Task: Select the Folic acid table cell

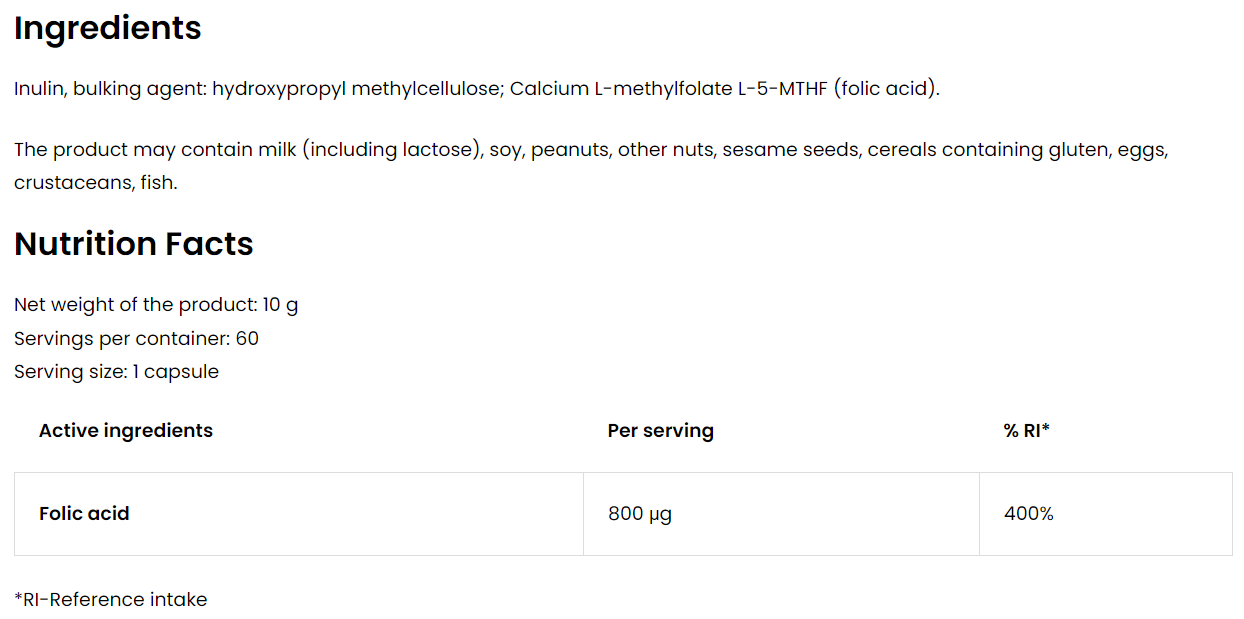Action: point(85,514)
